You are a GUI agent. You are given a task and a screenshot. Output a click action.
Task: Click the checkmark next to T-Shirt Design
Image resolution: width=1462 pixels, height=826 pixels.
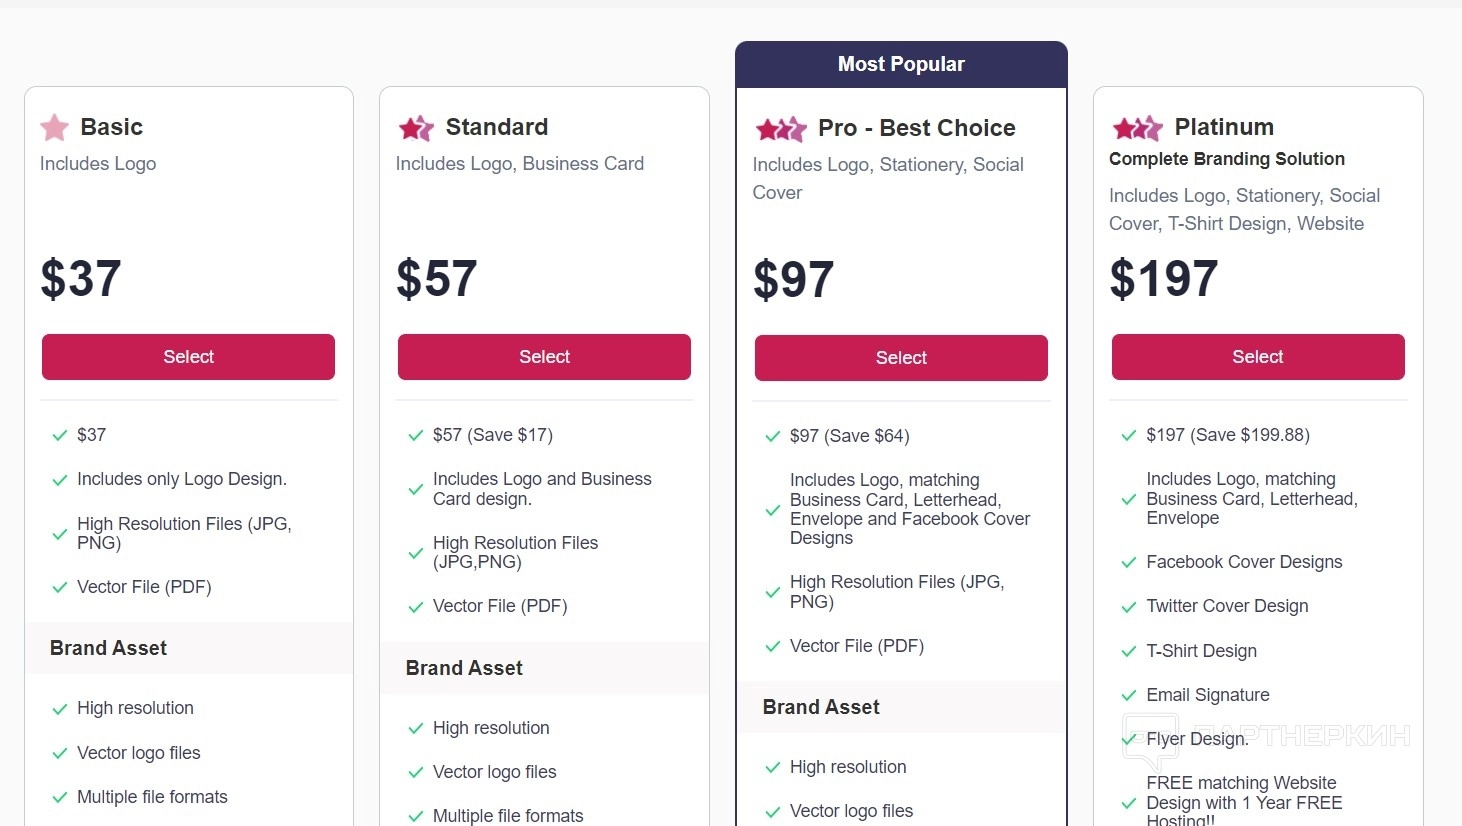click(x=1128, y=652)
